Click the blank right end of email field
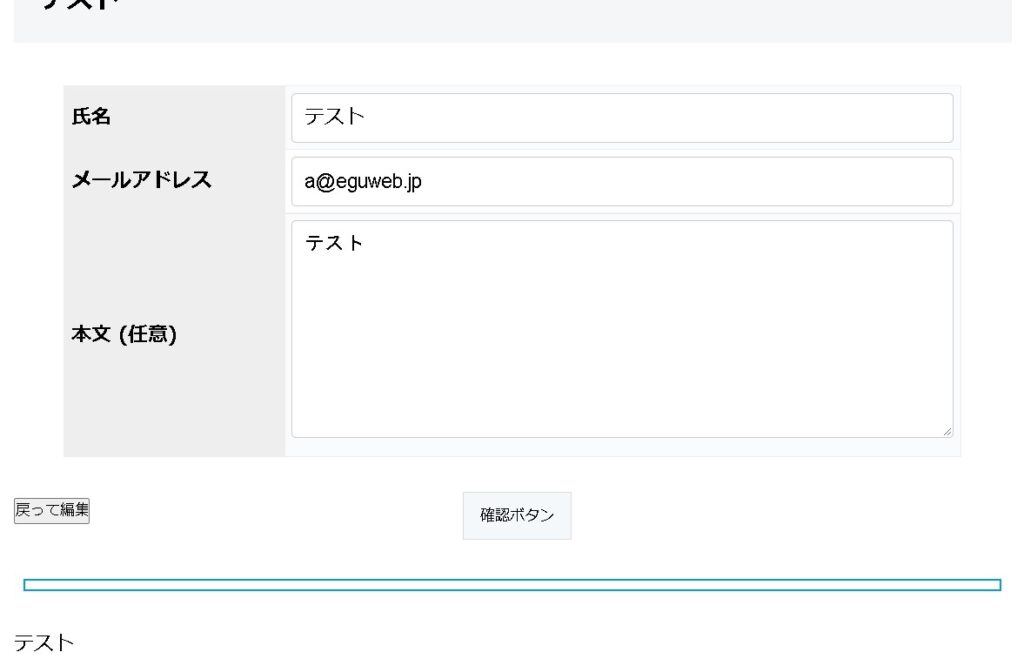The width and height of the screenshot is (1024, 659). coord(900,181)
